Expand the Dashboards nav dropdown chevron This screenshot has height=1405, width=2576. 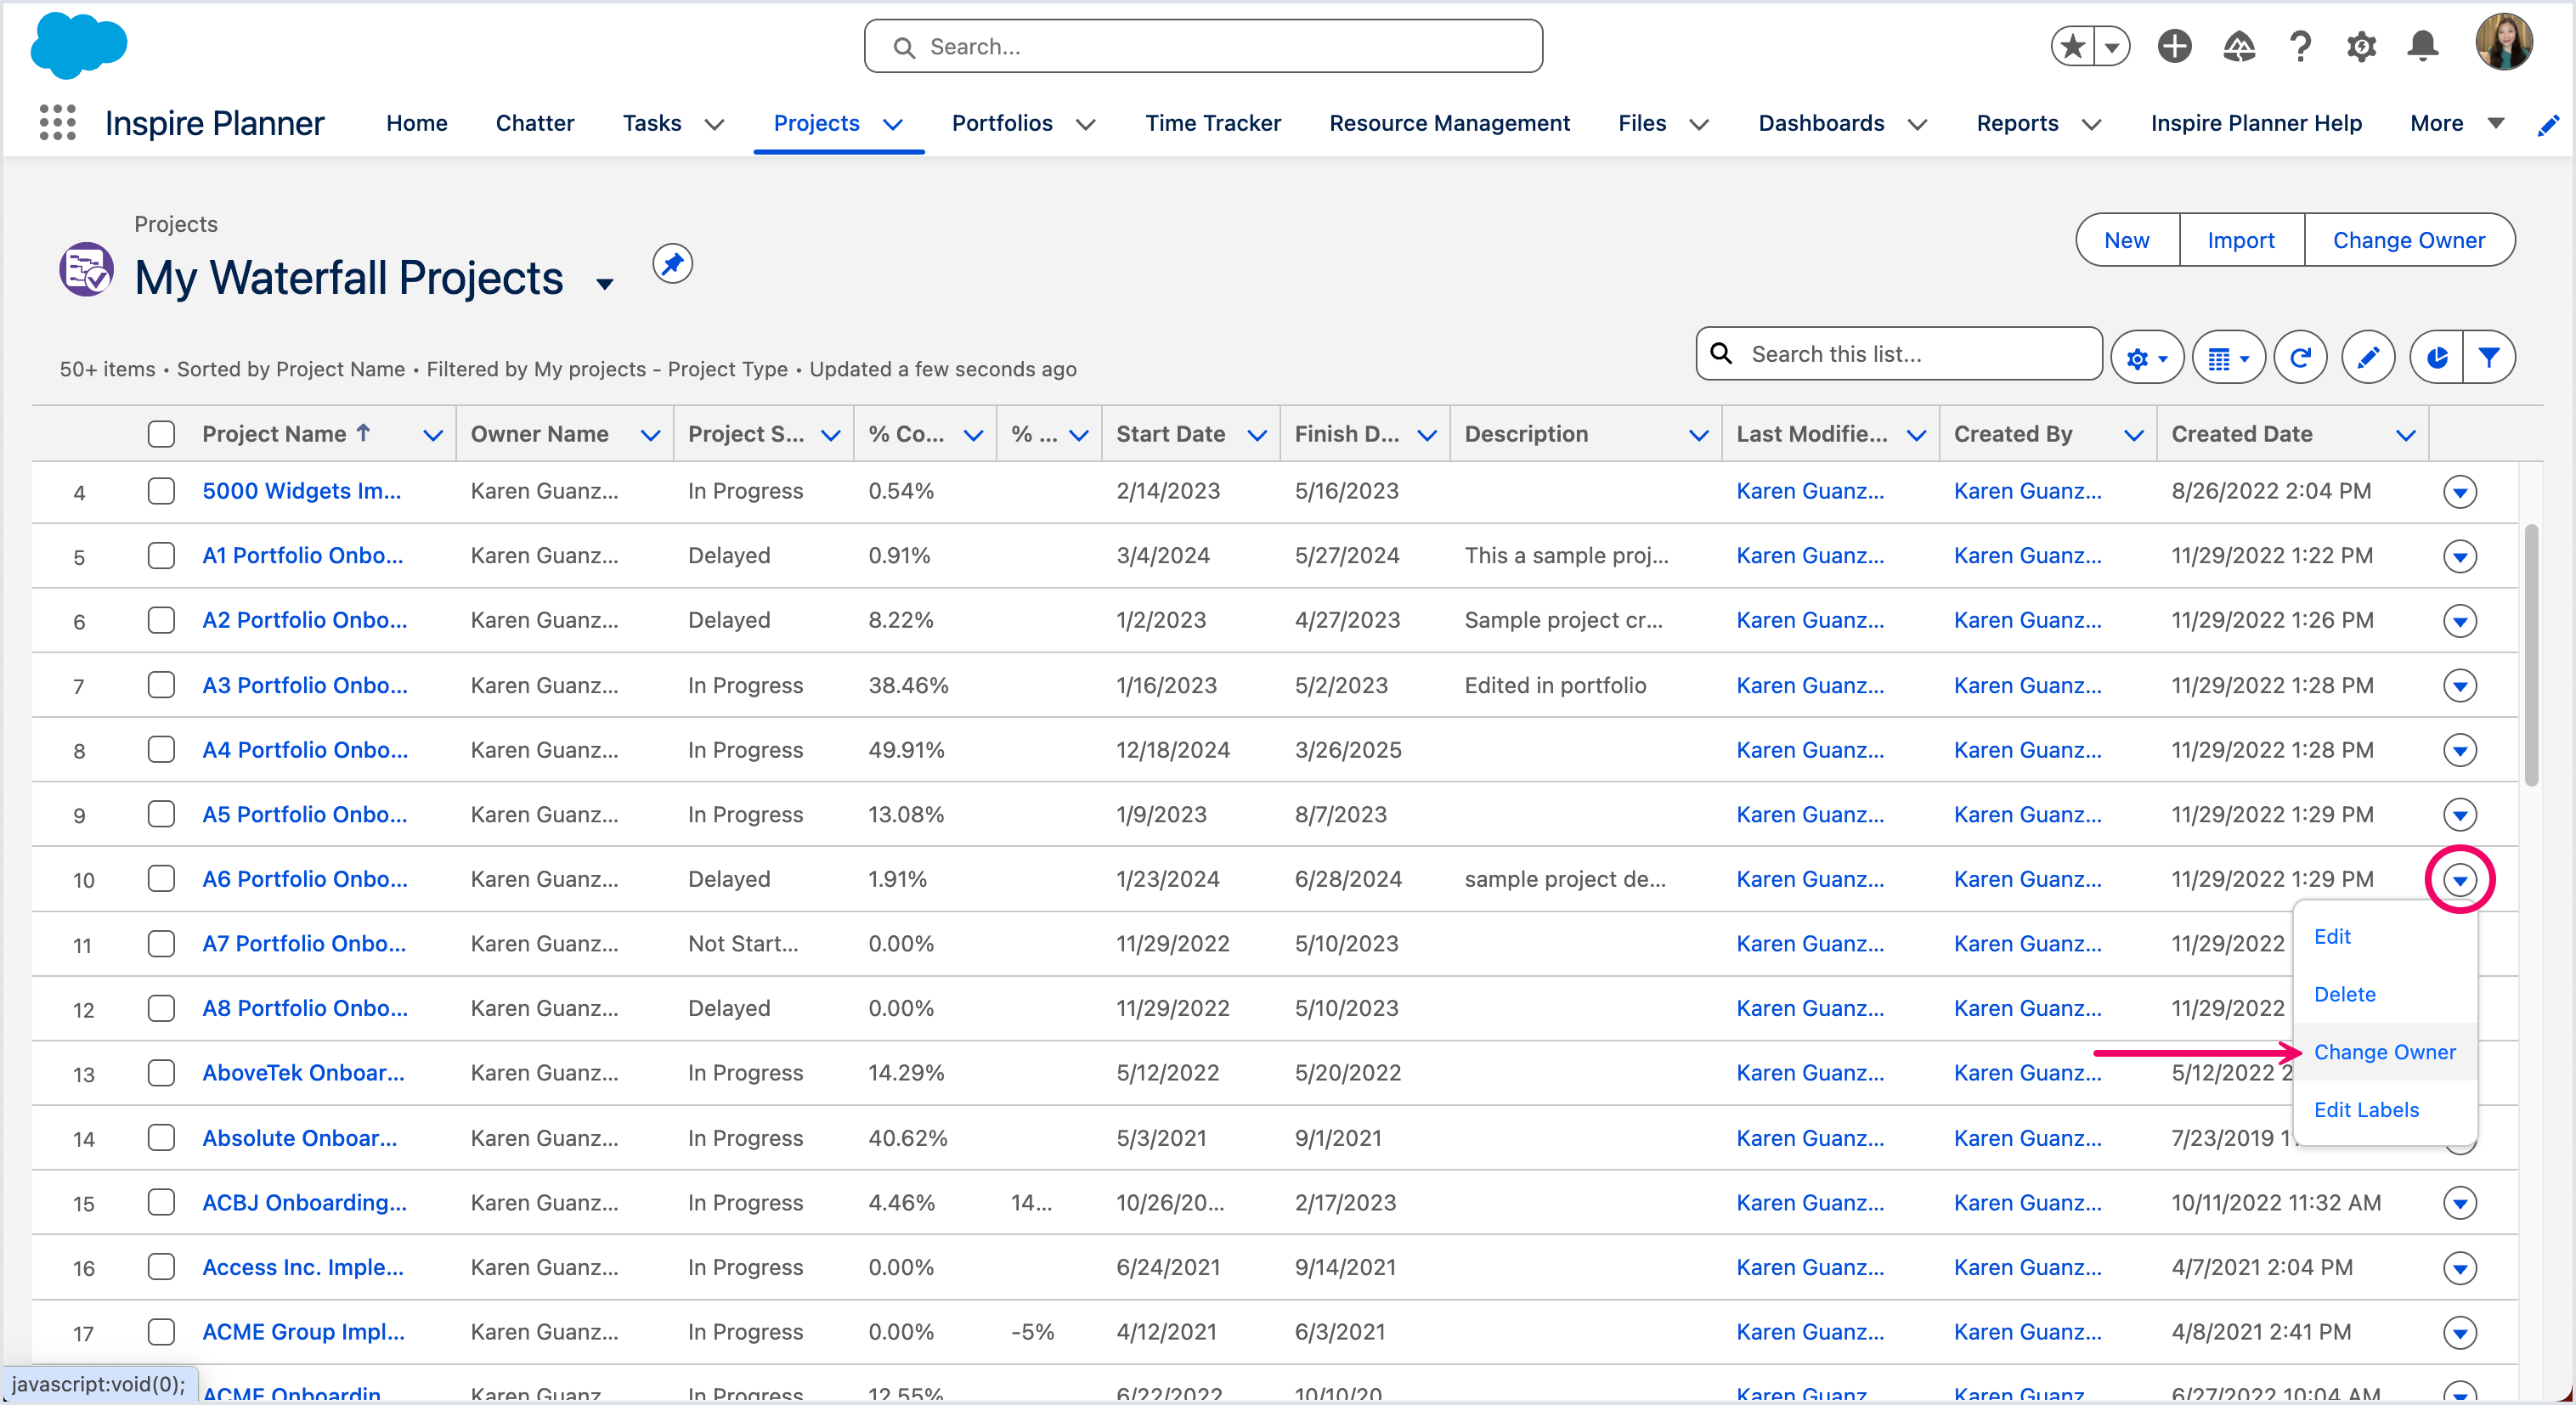click(1917, 125)
